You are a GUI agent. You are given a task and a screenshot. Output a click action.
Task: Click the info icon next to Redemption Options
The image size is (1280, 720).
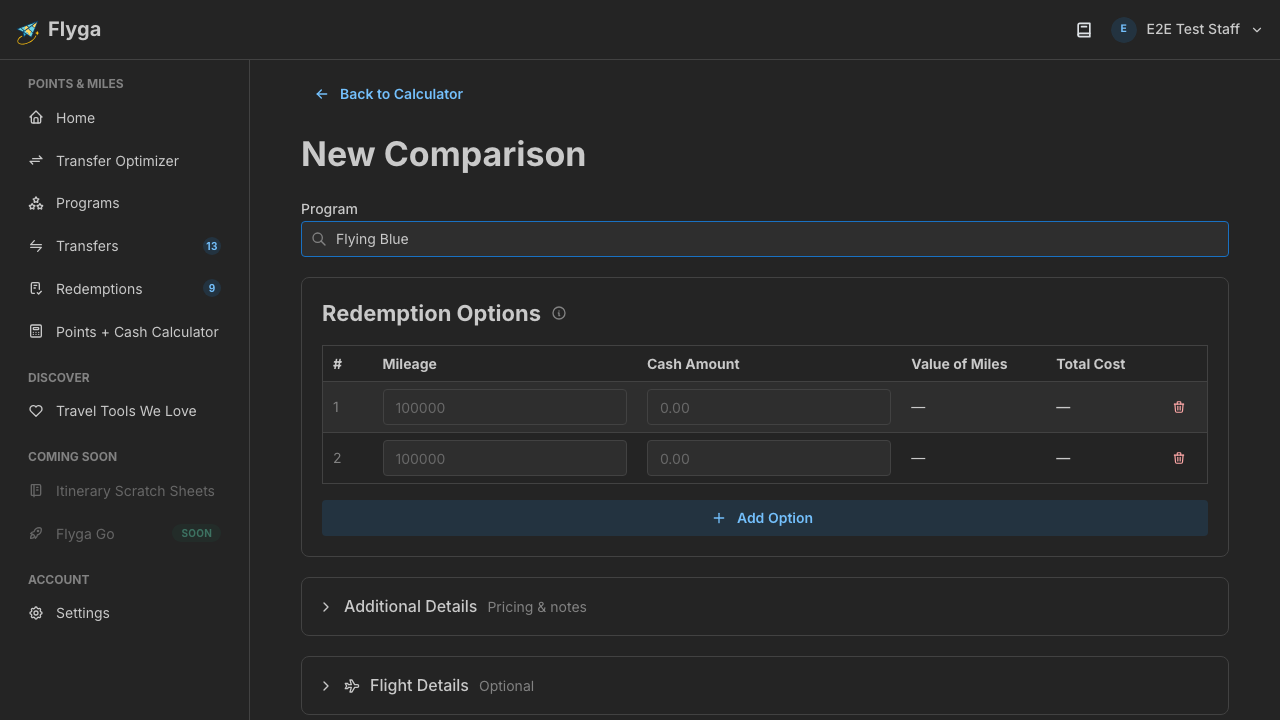tap(559, 313)
